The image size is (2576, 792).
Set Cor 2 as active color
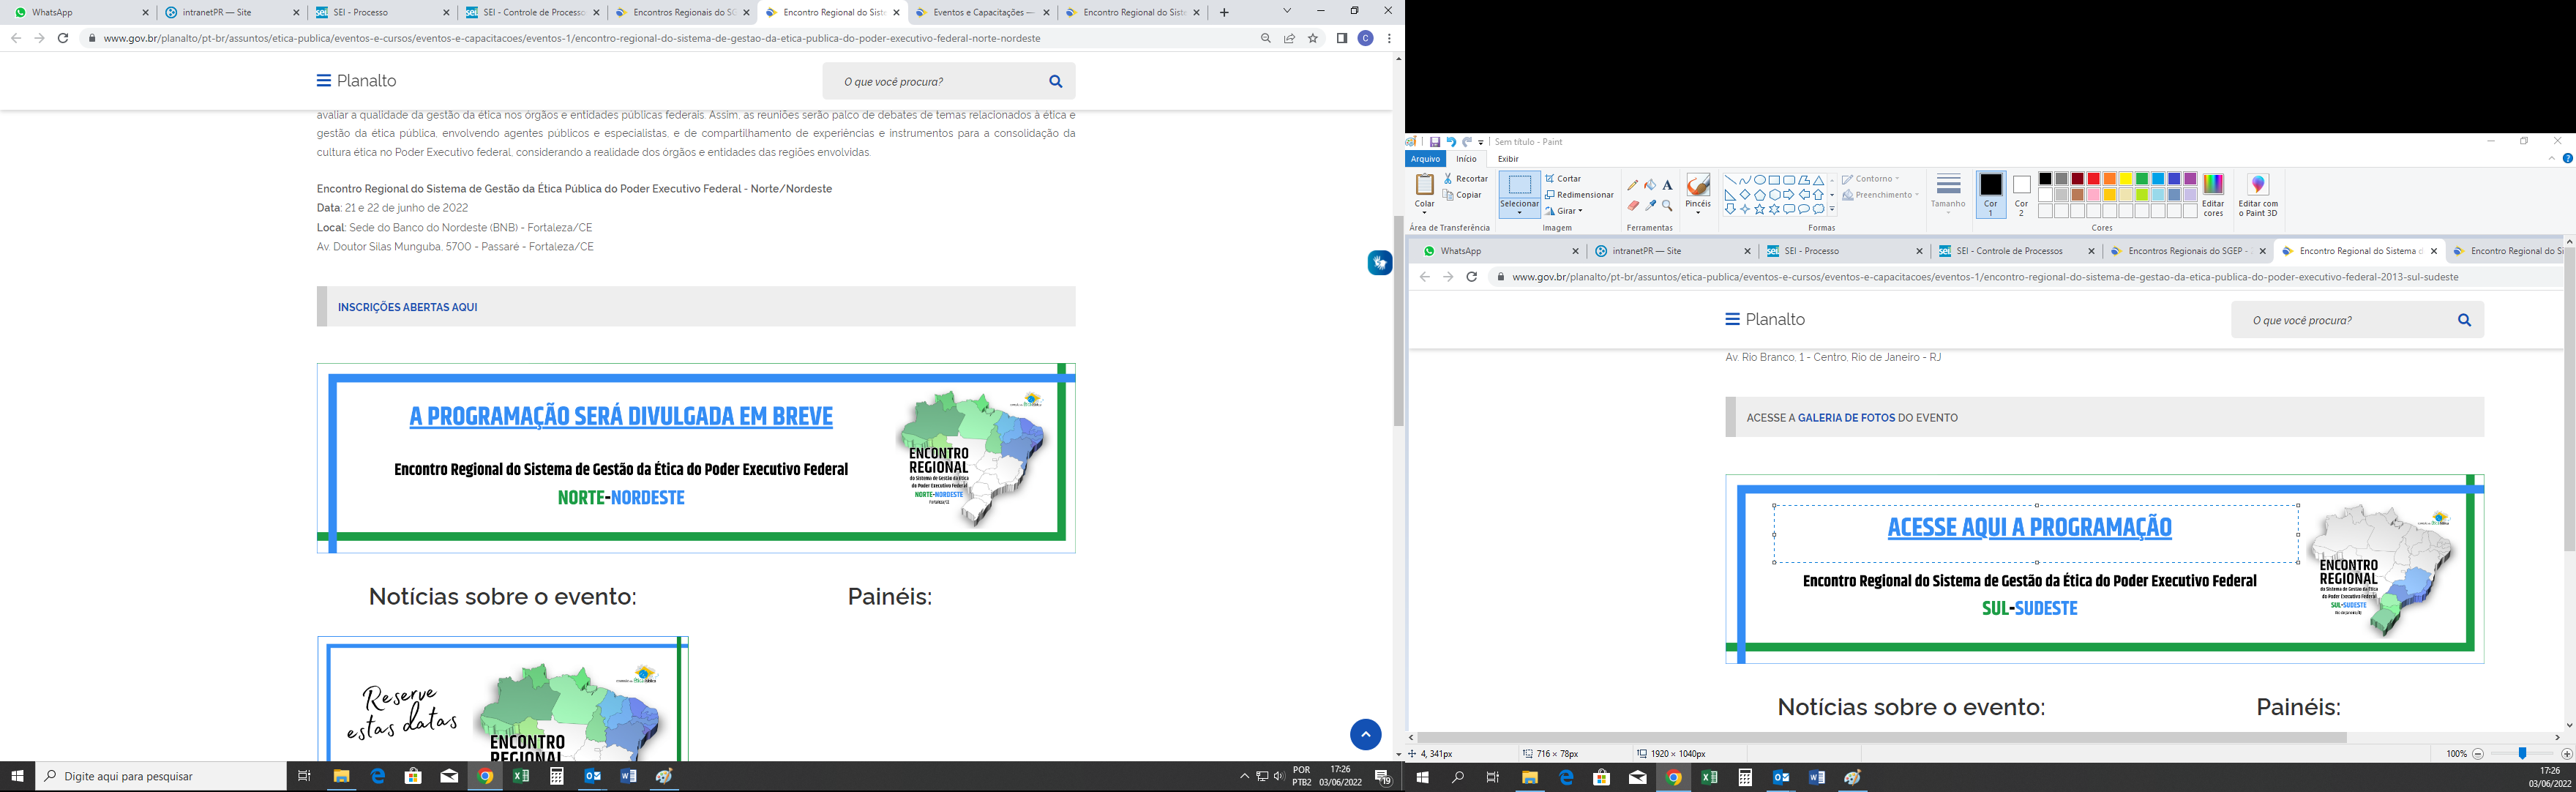tap(2021, 194)
